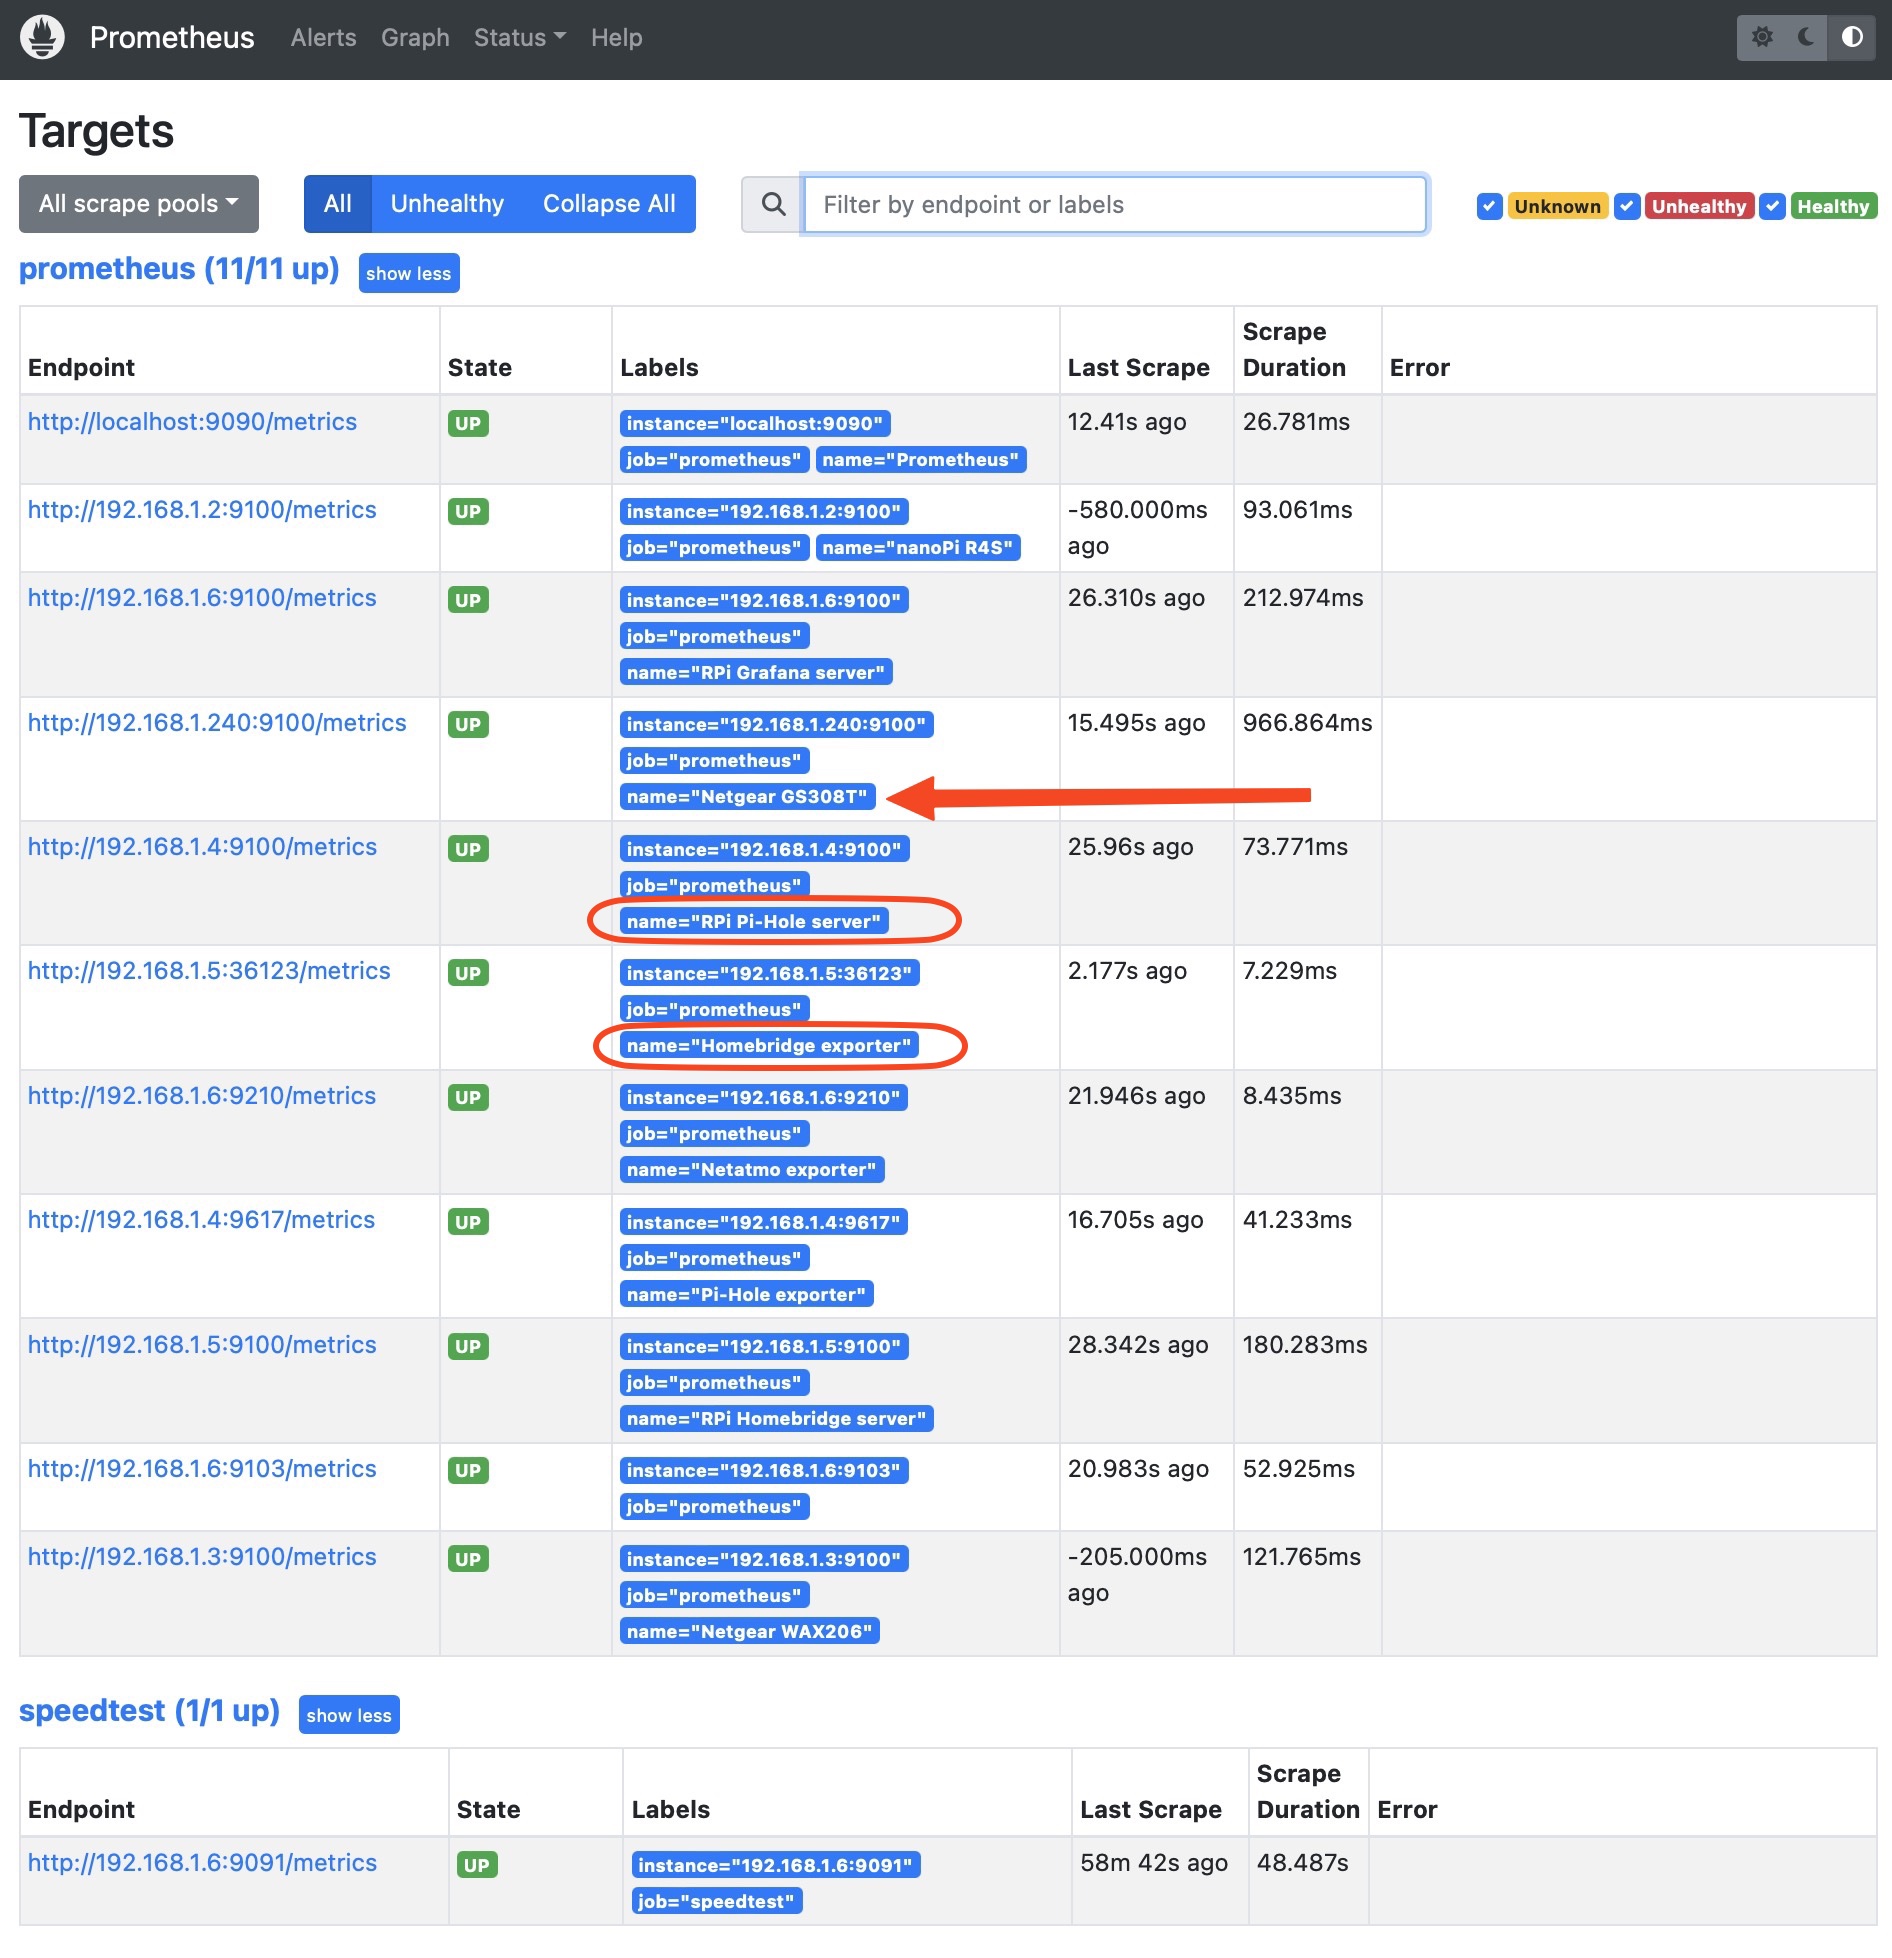Click the Unhealthy red status badge
Screen dimensions: 1892x1958
click(x=1699, y=206)
